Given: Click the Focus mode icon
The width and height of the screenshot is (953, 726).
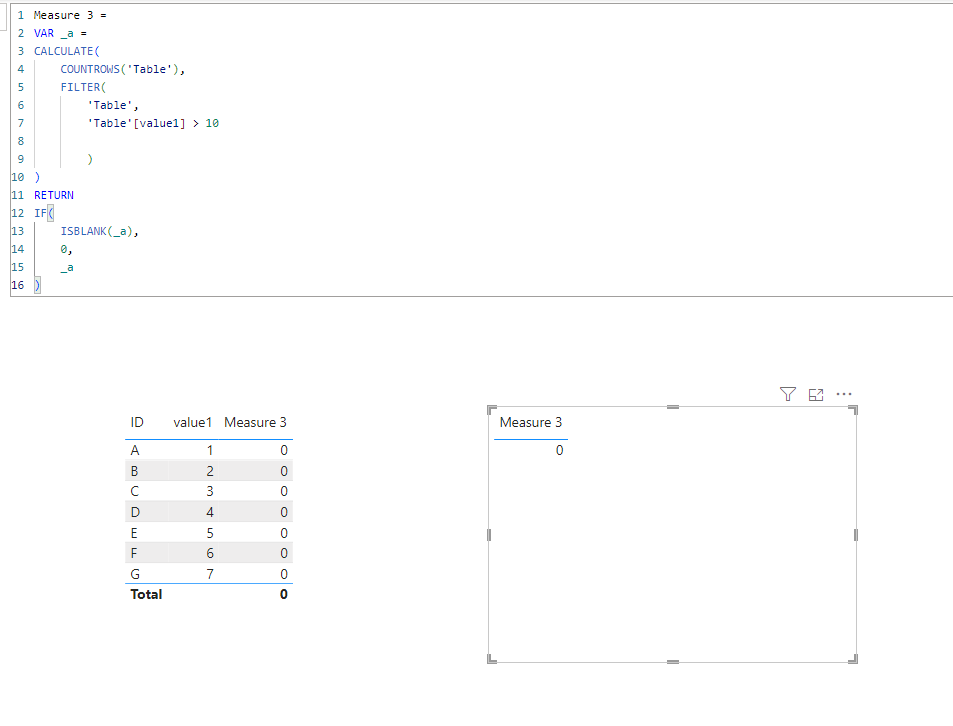Looking at the screenshot, I should pyautogui.click(x=816, y=395).
